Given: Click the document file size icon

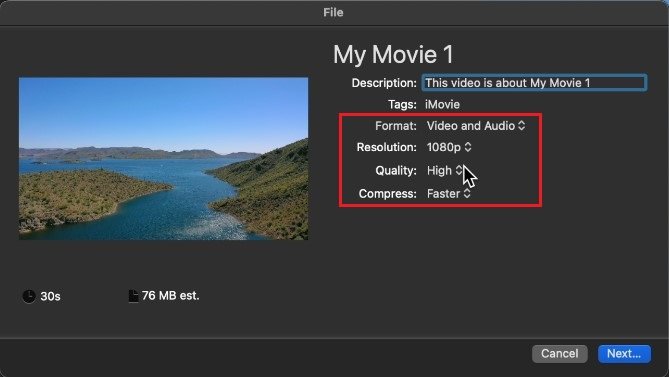Looking at the screenshot, I should (134, 296).
